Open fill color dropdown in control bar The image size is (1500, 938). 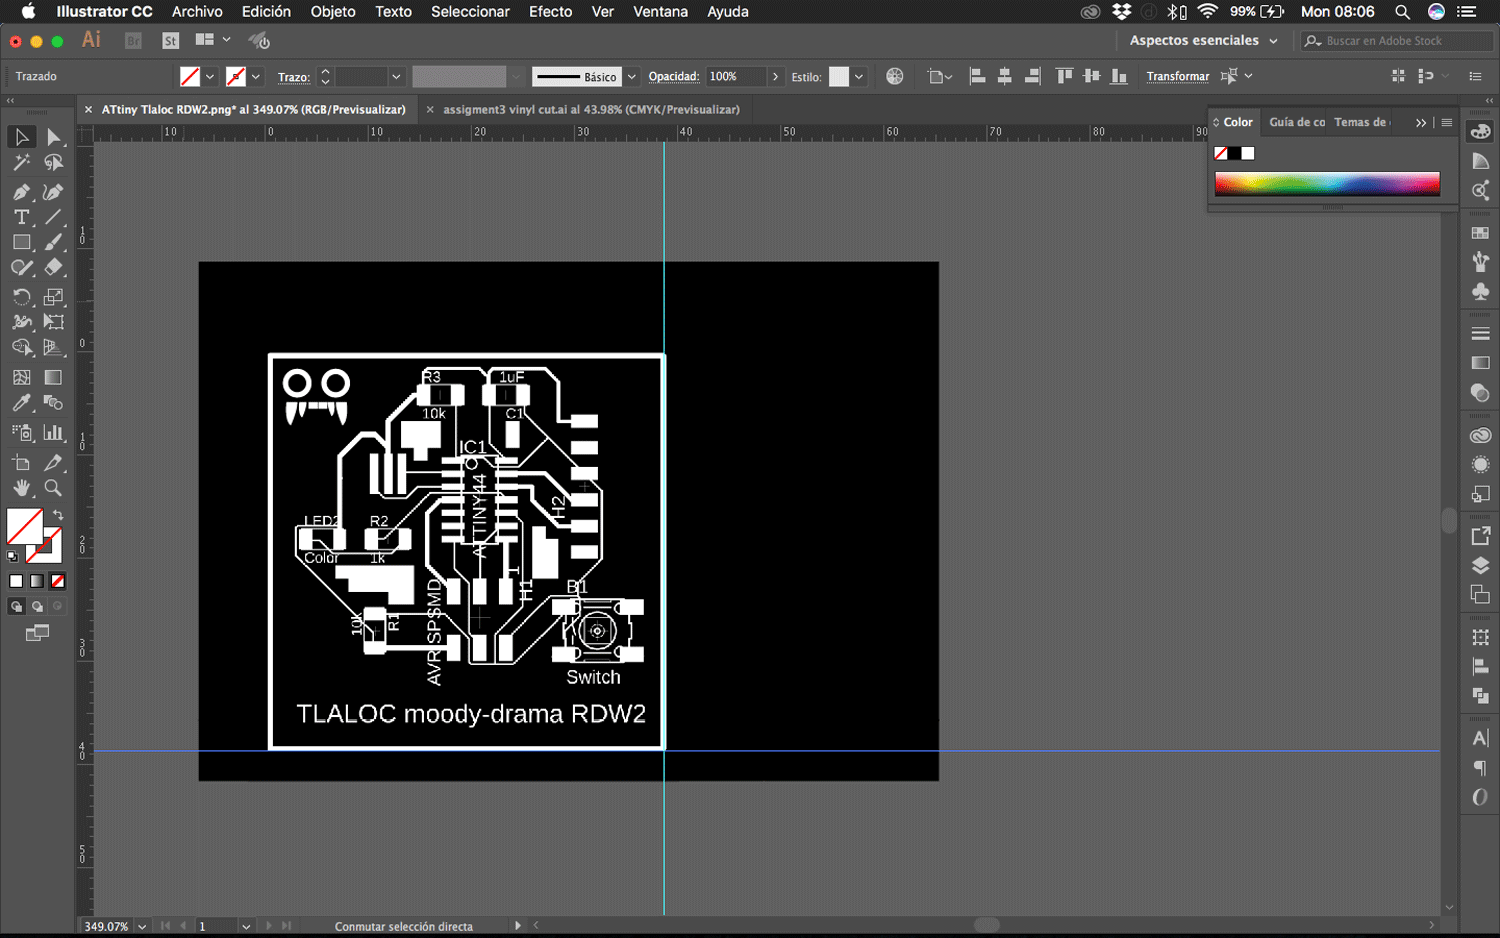210,77
